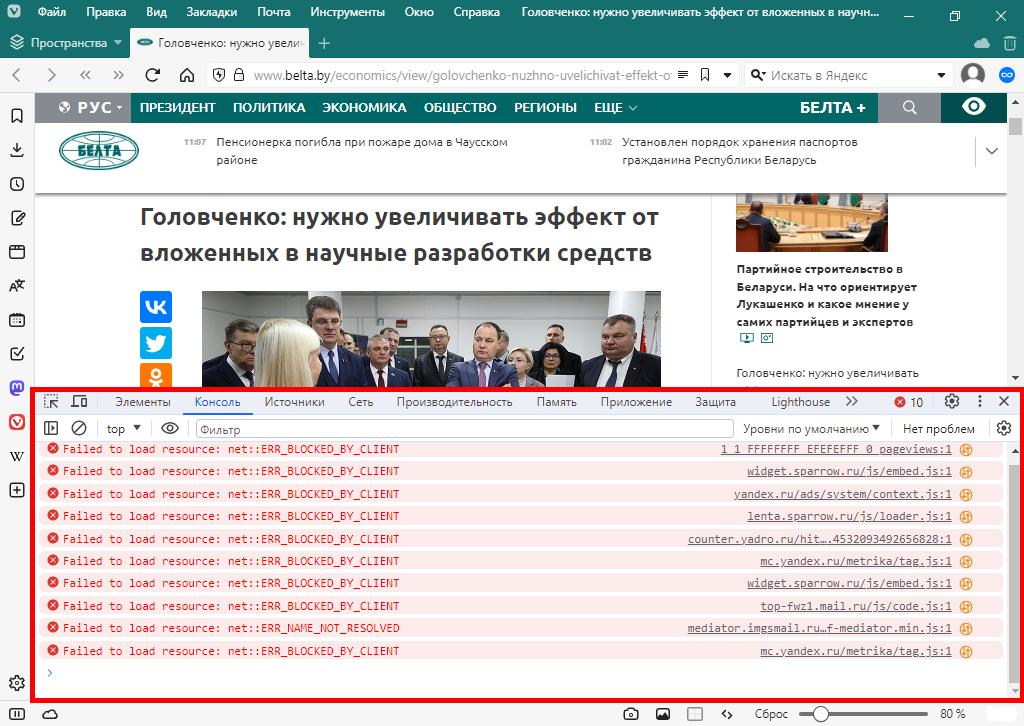Open the widget.sparrow.ru/js/embed.js:1 source link
The height and width of the screenshot is (726, 1024).
[848, 471]
